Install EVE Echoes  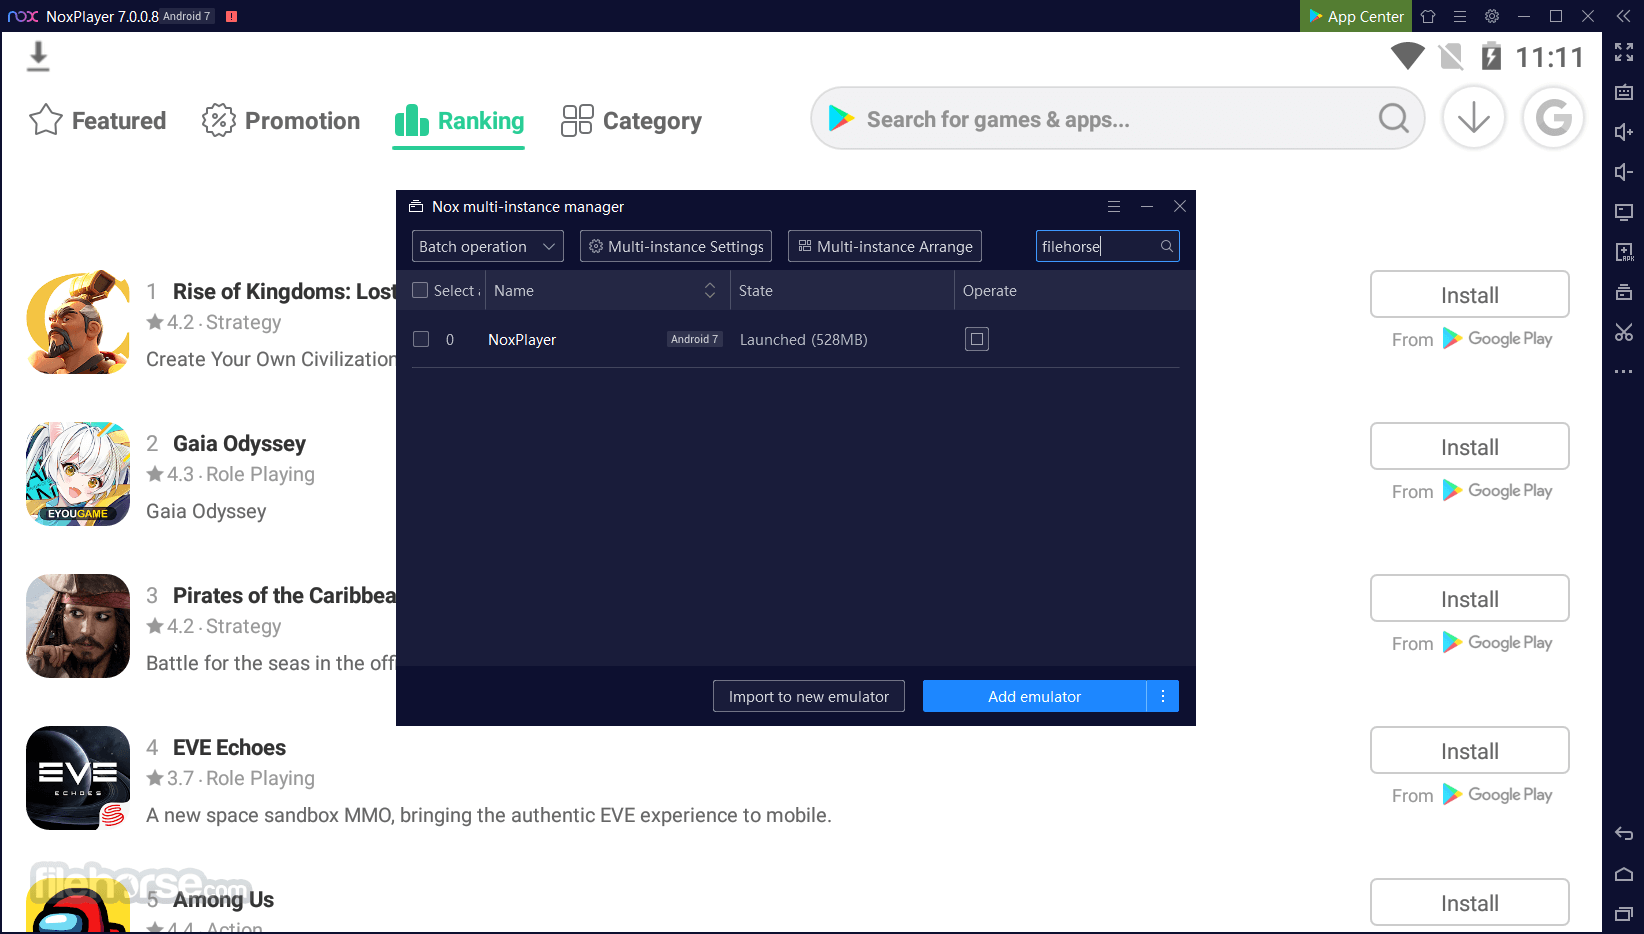click(x=1470, y=751)
